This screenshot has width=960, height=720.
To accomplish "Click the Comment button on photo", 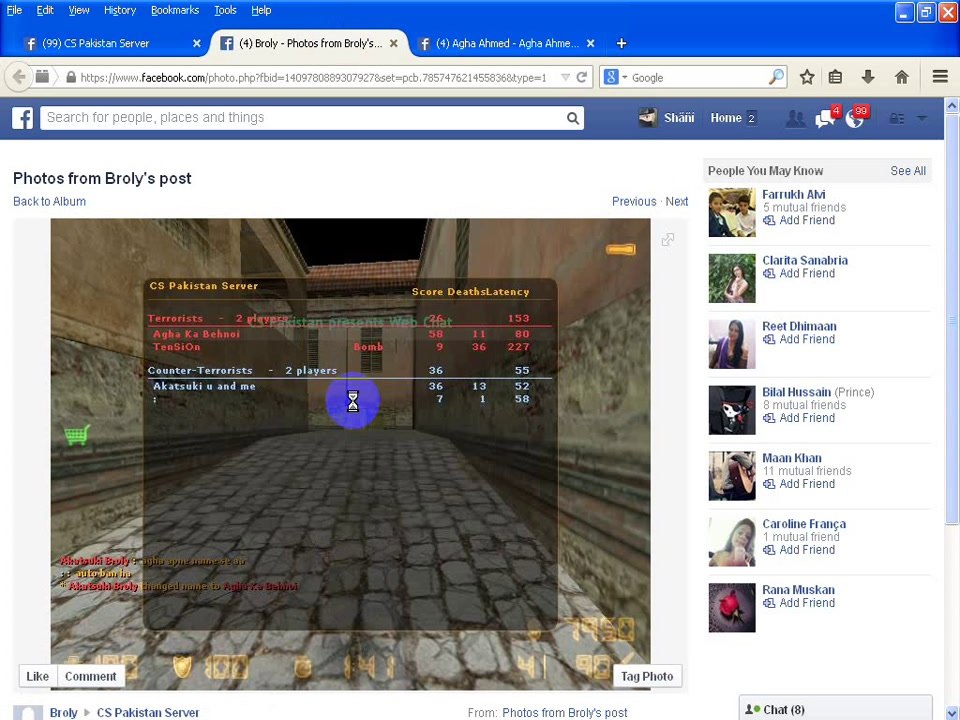I will [91, 676].
